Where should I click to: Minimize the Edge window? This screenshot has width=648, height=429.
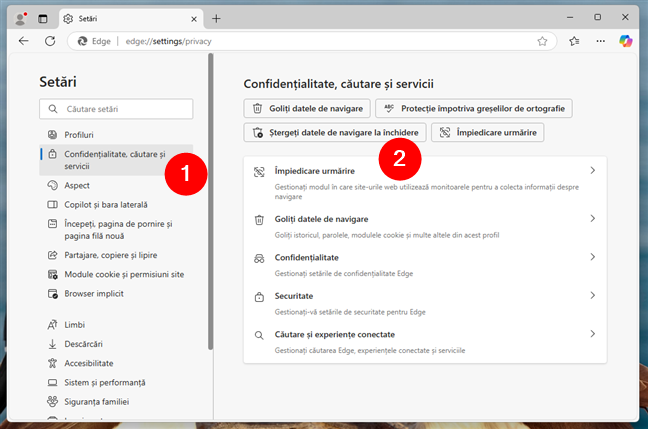pos(570,17)
